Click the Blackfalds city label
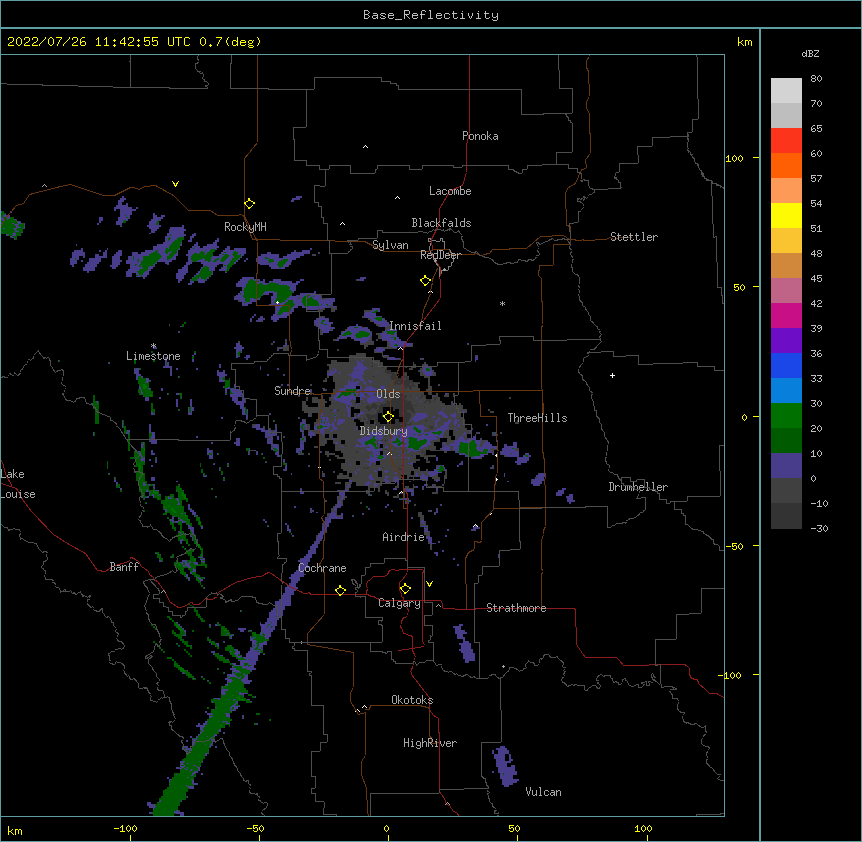Image resolution: width=862 pixels, height=842 pixels. click(441, 223)
